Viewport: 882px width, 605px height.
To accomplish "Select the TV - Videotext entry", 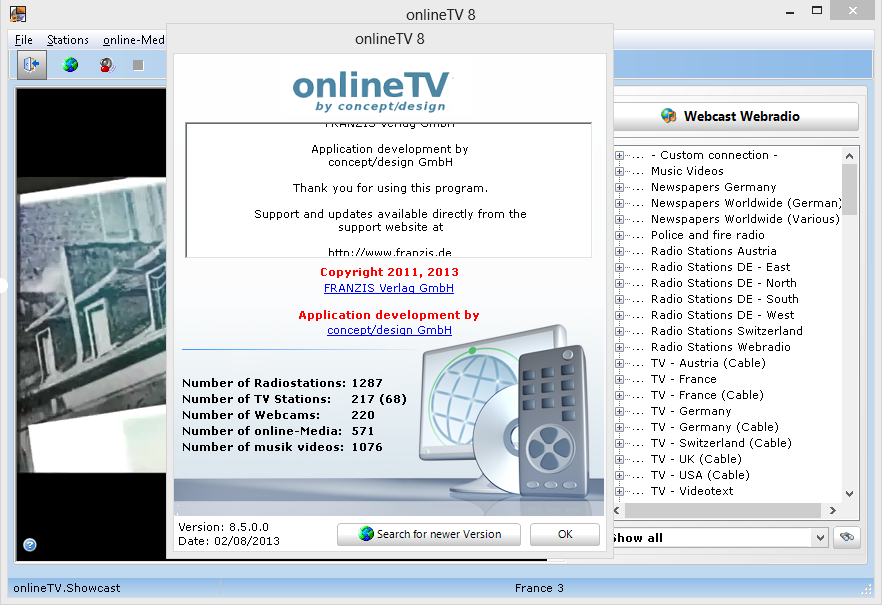I will tap(692, 491).
